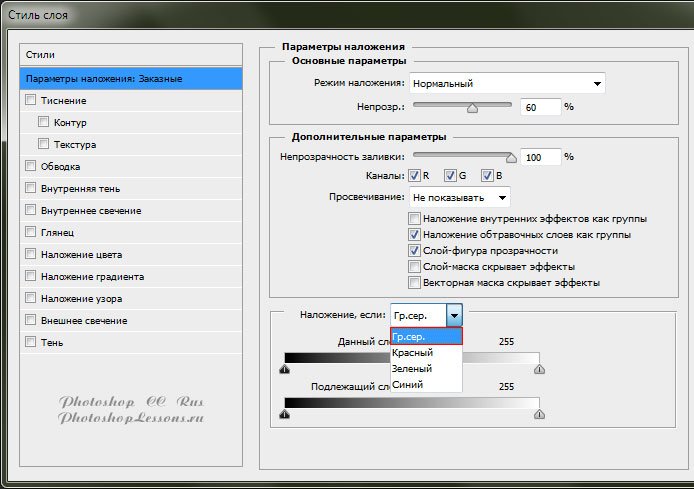Click the opacity value field showing 60
The width and height of the screenshot is (694, 489).
(x=539, y=107)
